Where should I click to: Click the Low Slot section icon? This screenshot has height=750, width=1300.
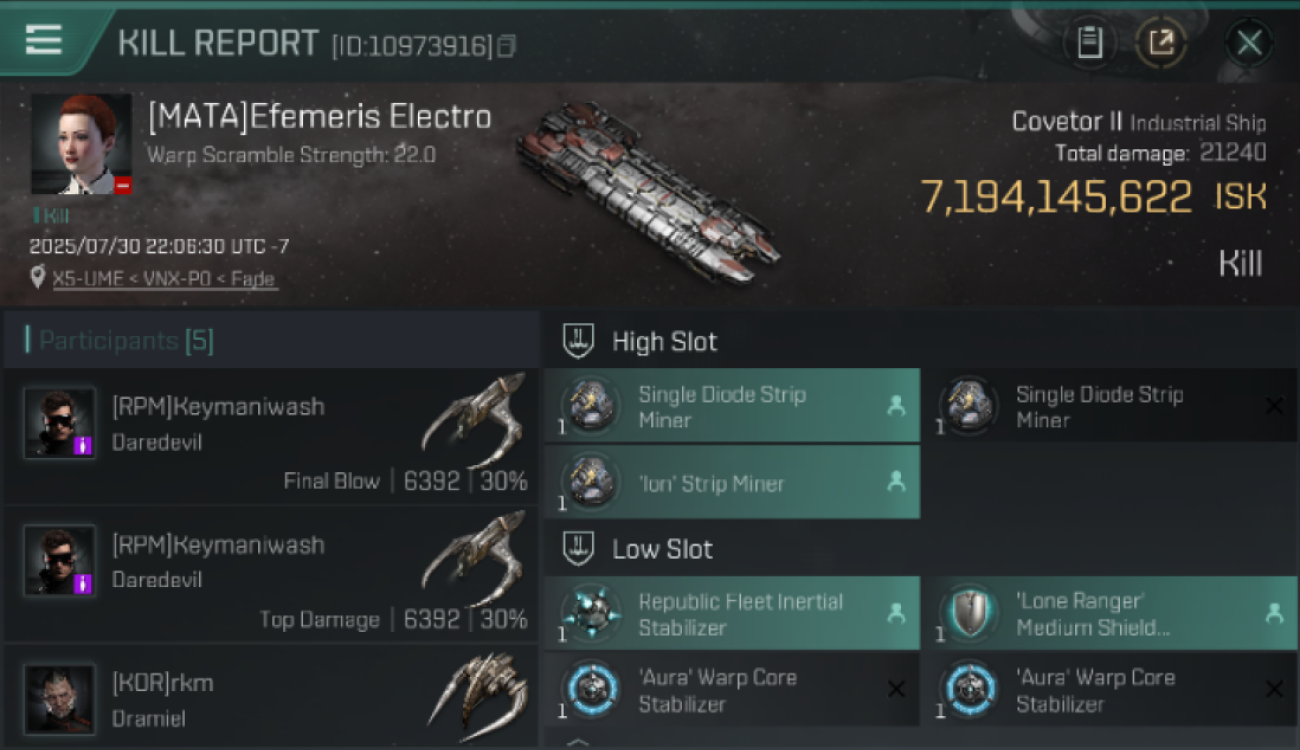[x=578, y=549]
